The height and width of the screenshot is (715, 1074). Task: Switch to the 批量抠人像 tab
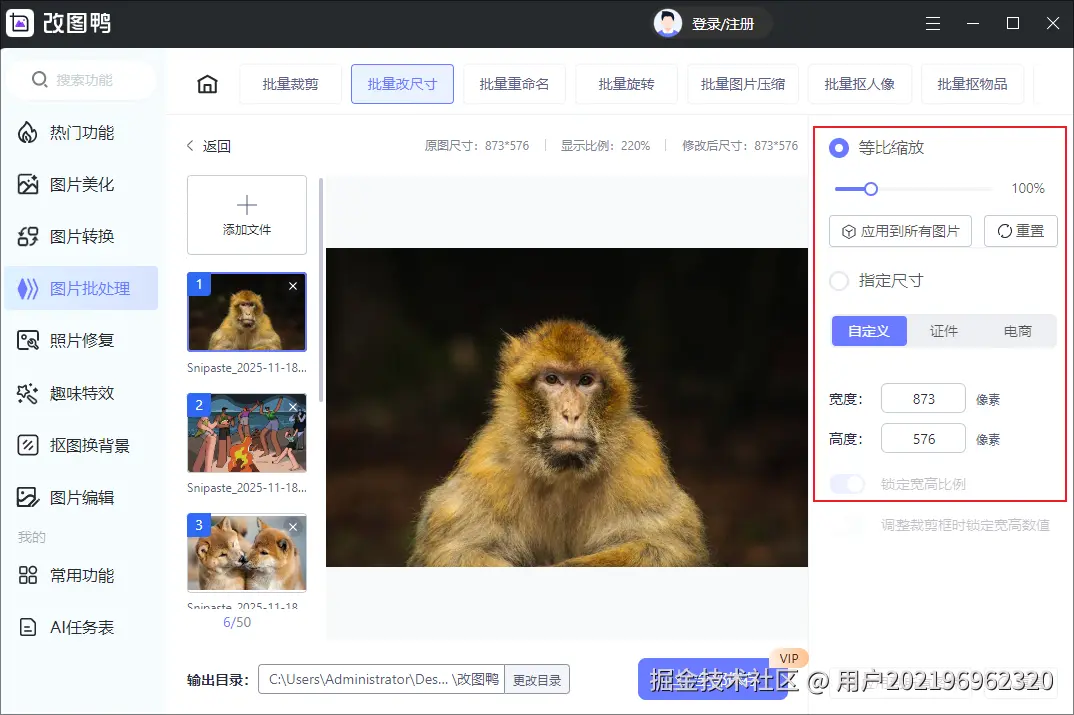[x=860, y=84]
